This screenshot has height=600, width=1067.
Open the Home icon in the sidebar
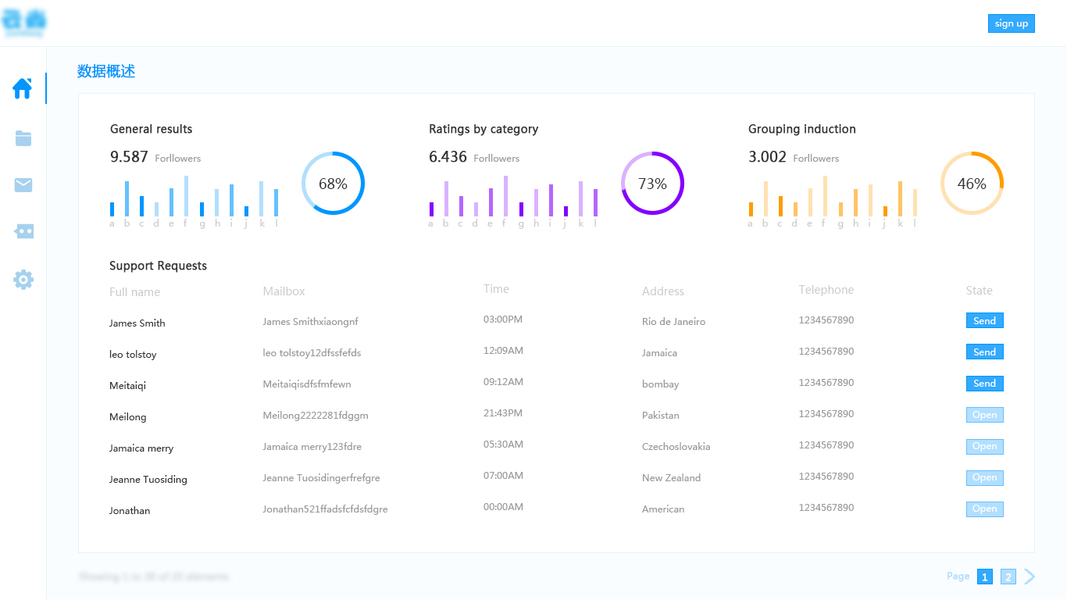22,88
